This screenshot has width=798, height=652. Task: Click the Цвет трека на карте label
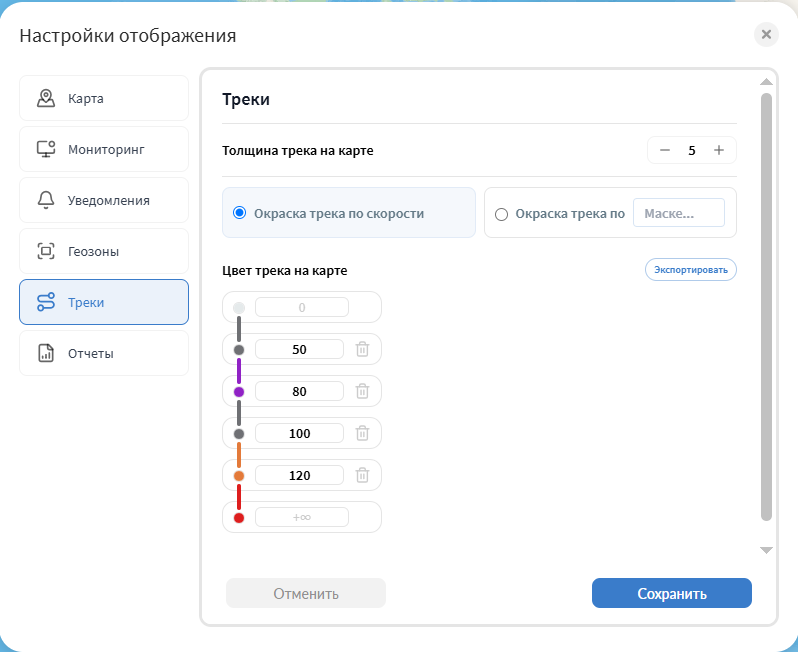point(284,271)
